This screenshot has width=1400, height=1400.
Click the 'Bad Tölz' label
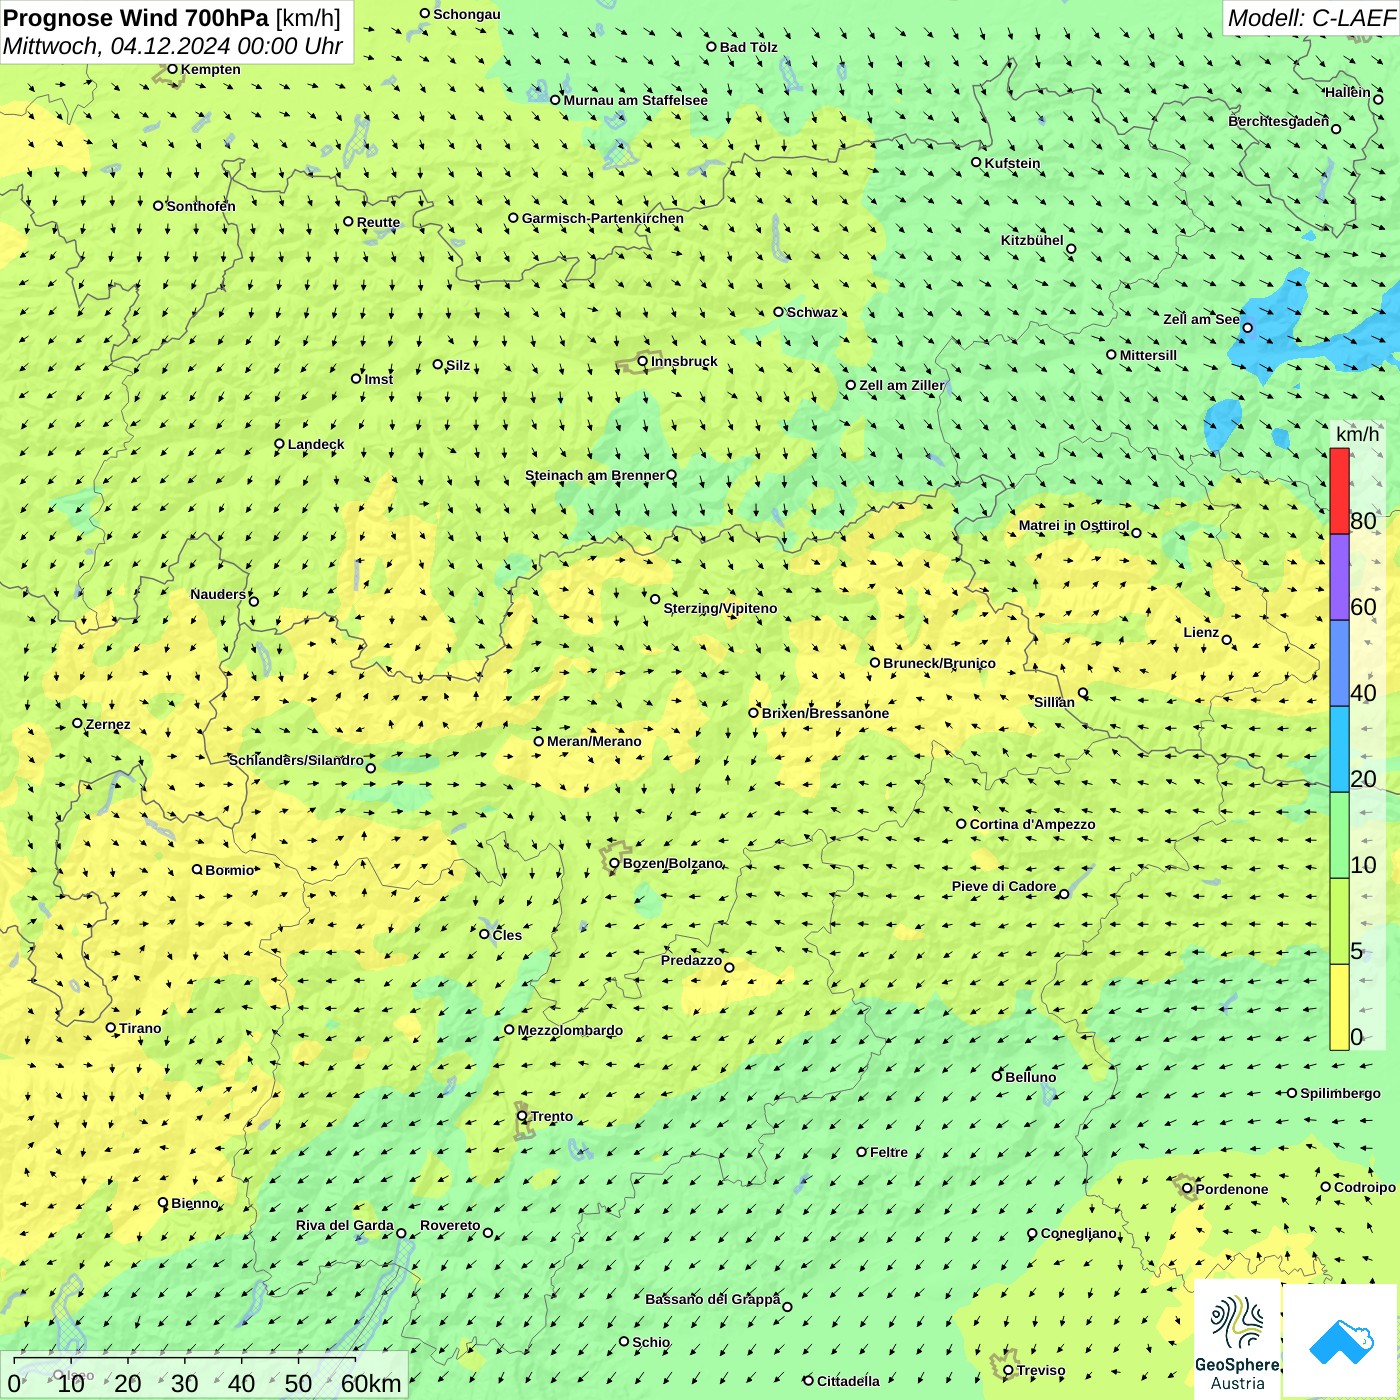tap(749, 47)
